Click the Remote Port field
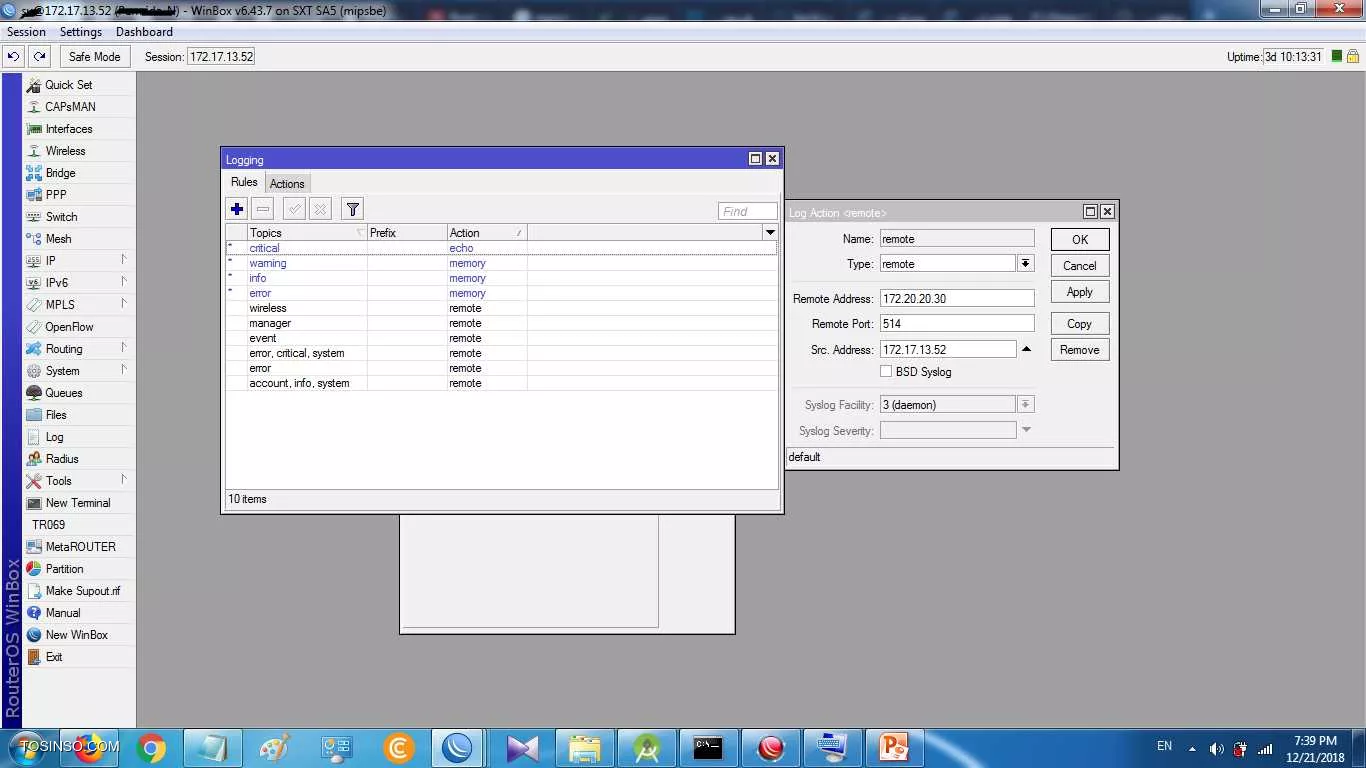The height and width of the screenshot is (768, 1366). coord(957,324)
